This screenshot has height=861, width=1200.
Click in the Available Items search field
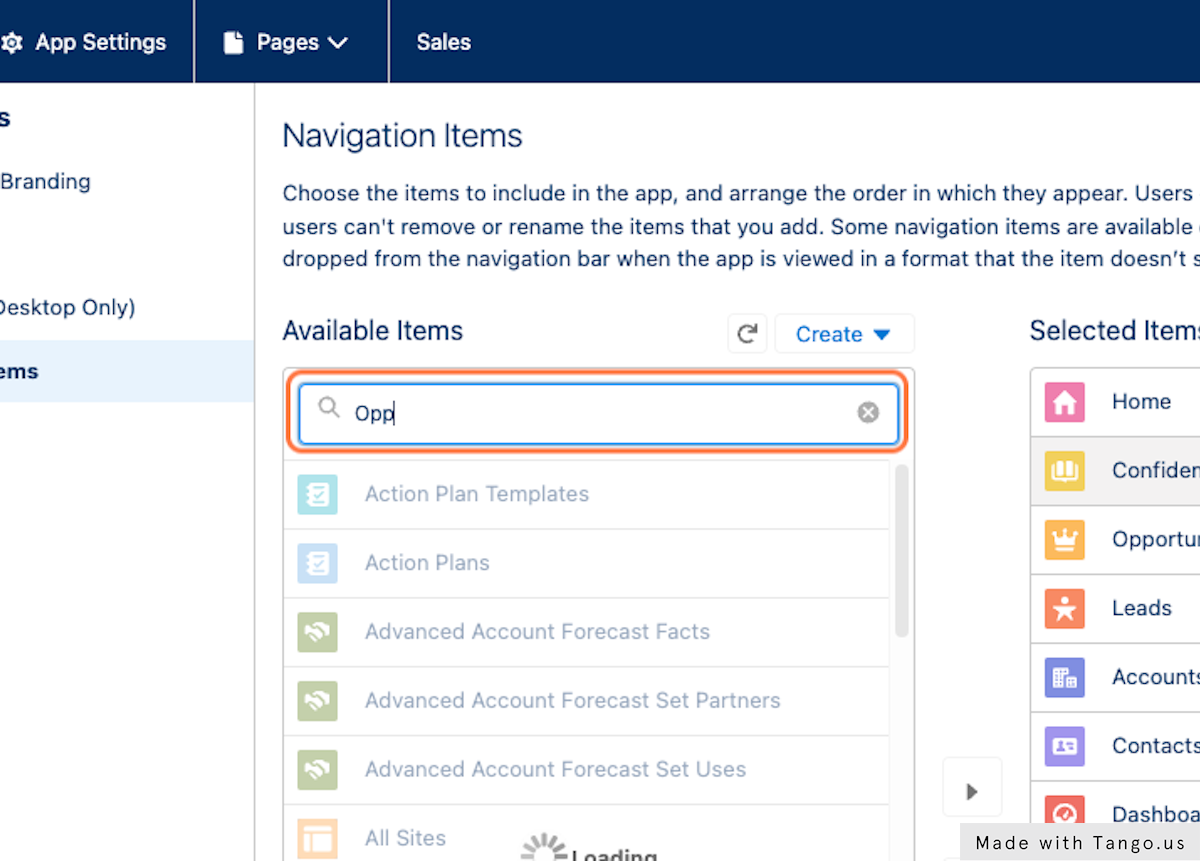(600, 412)
